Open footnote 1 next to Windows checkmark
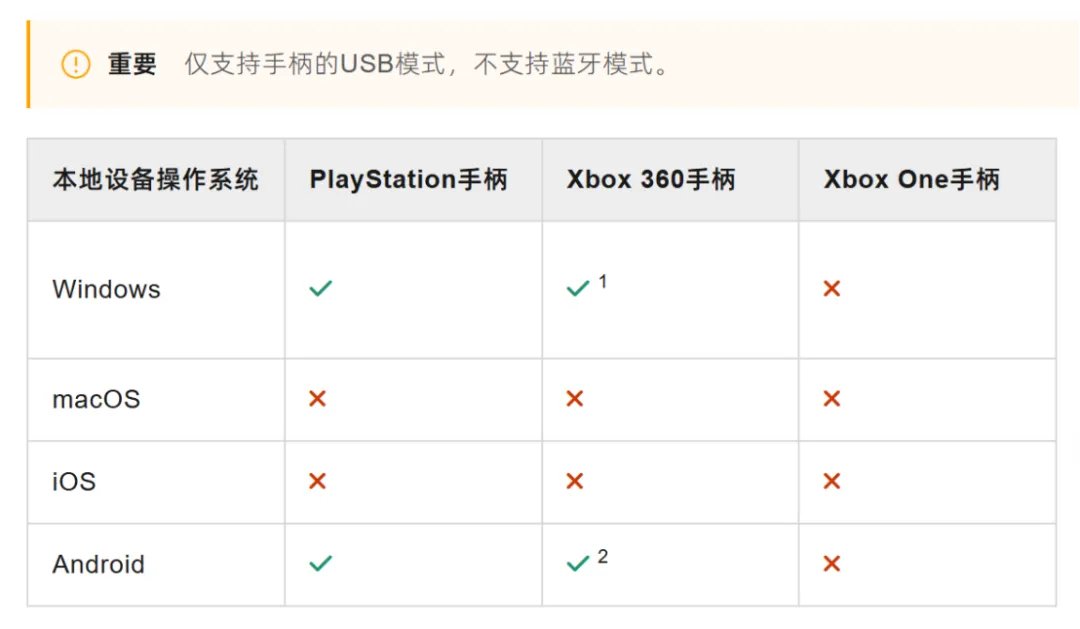The height and width of the screenshot is (629, 1080). [x=603, y=281]
